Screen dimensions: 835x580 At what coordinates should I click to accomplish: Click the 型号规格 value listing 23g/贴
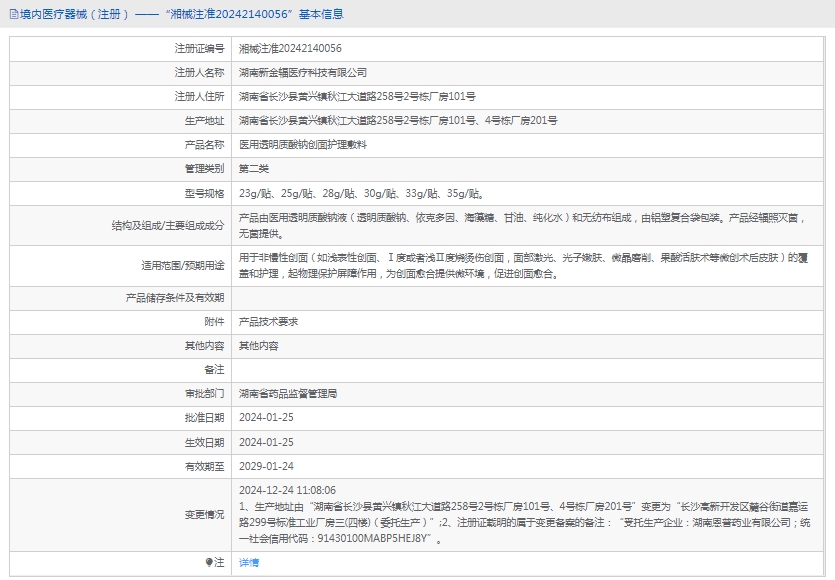pyautogui.click(x=362, y=193)
